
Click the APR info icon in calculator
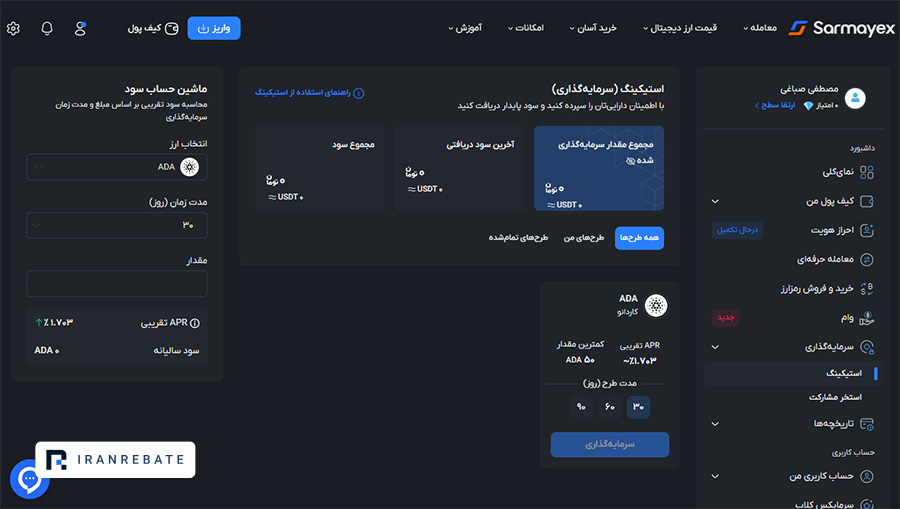tap(195, 323)
